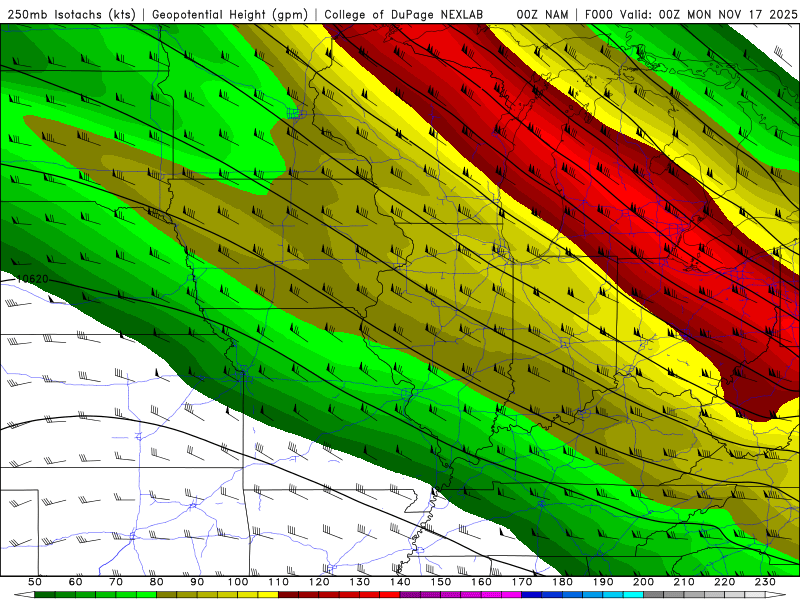Screen dimensions: 800x600
Task: Click the magenta swatch left of 170
Action: click(x=511, y=595)
